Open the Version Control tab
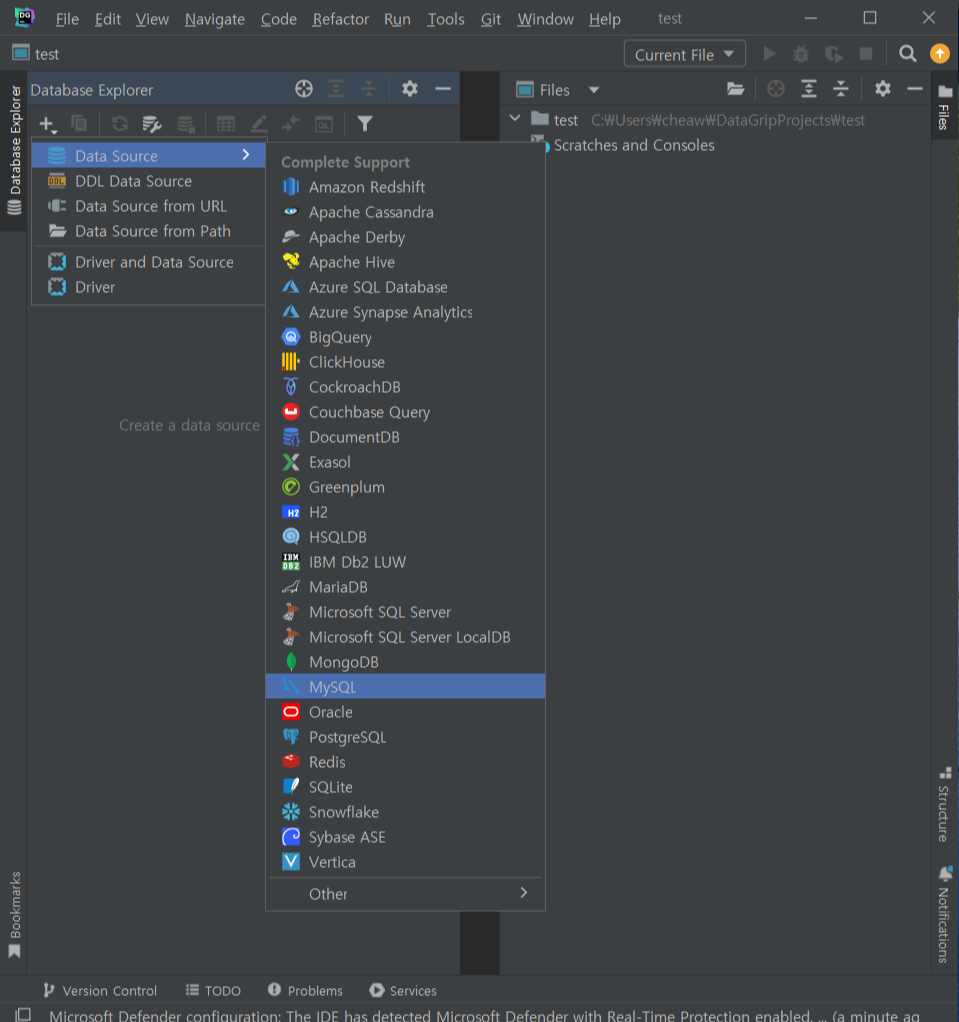The width and height of the screenshot is (959, 1022). click(x=100, y=990)
